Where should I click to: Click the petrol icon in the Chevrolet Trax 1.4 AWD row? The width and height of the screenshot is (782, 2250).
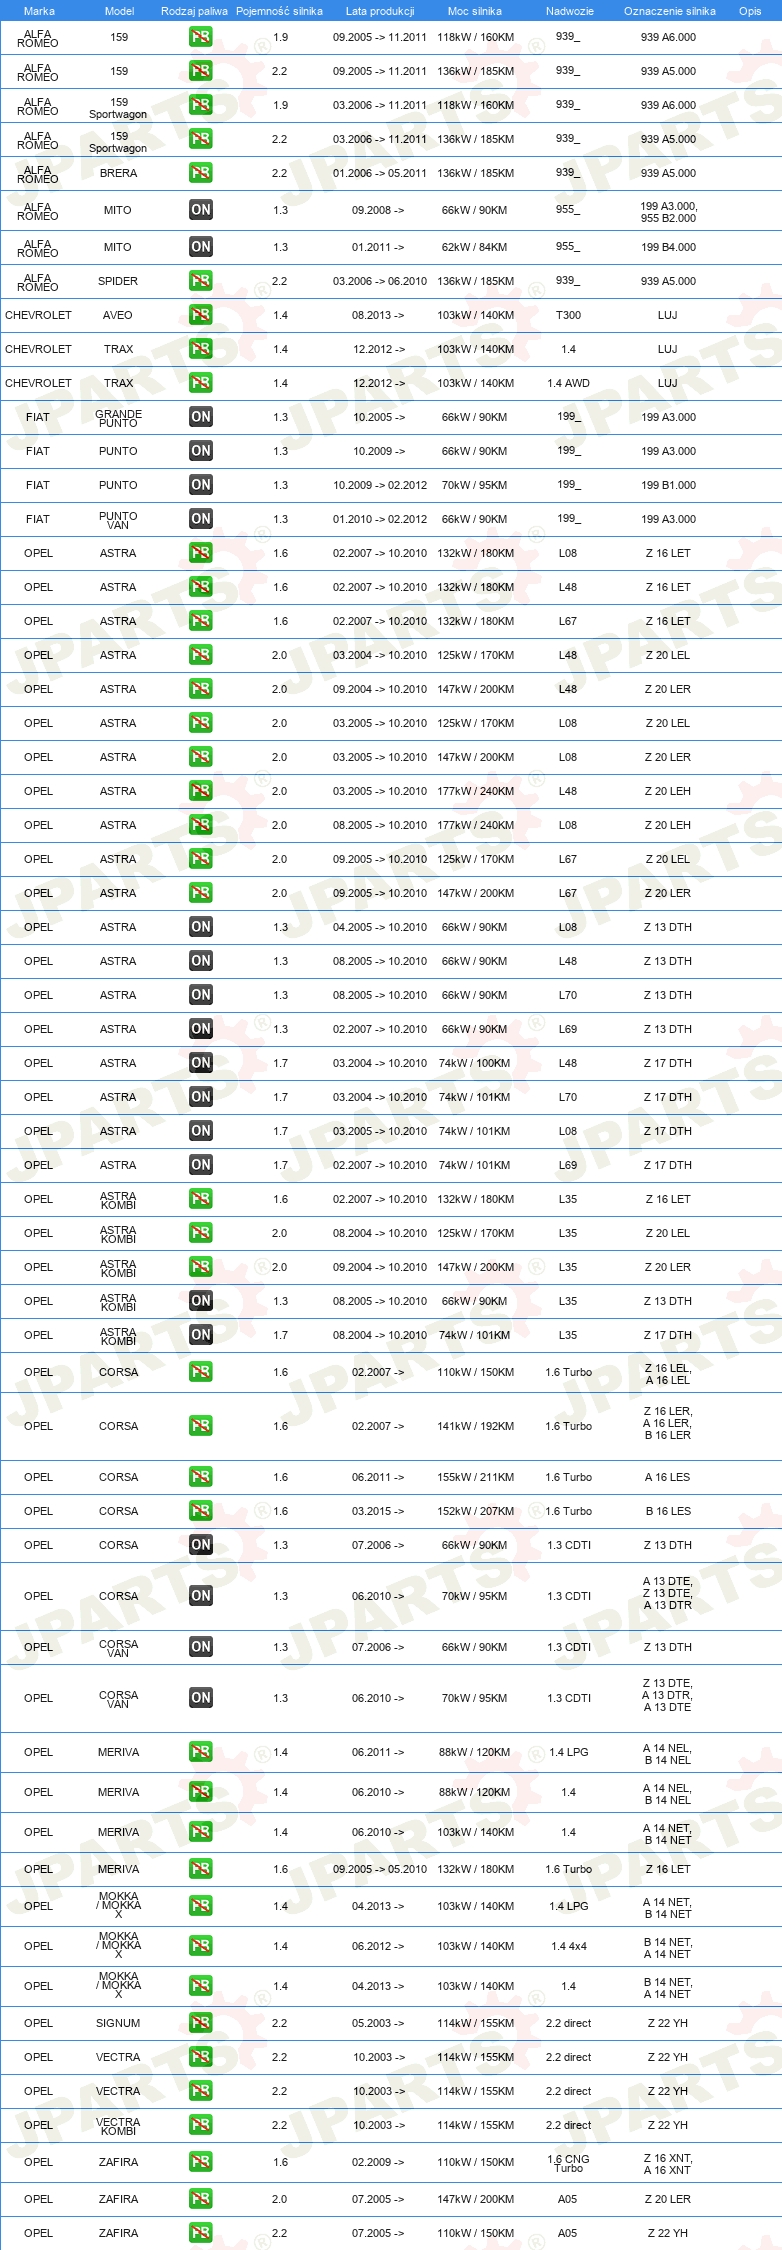200,383
